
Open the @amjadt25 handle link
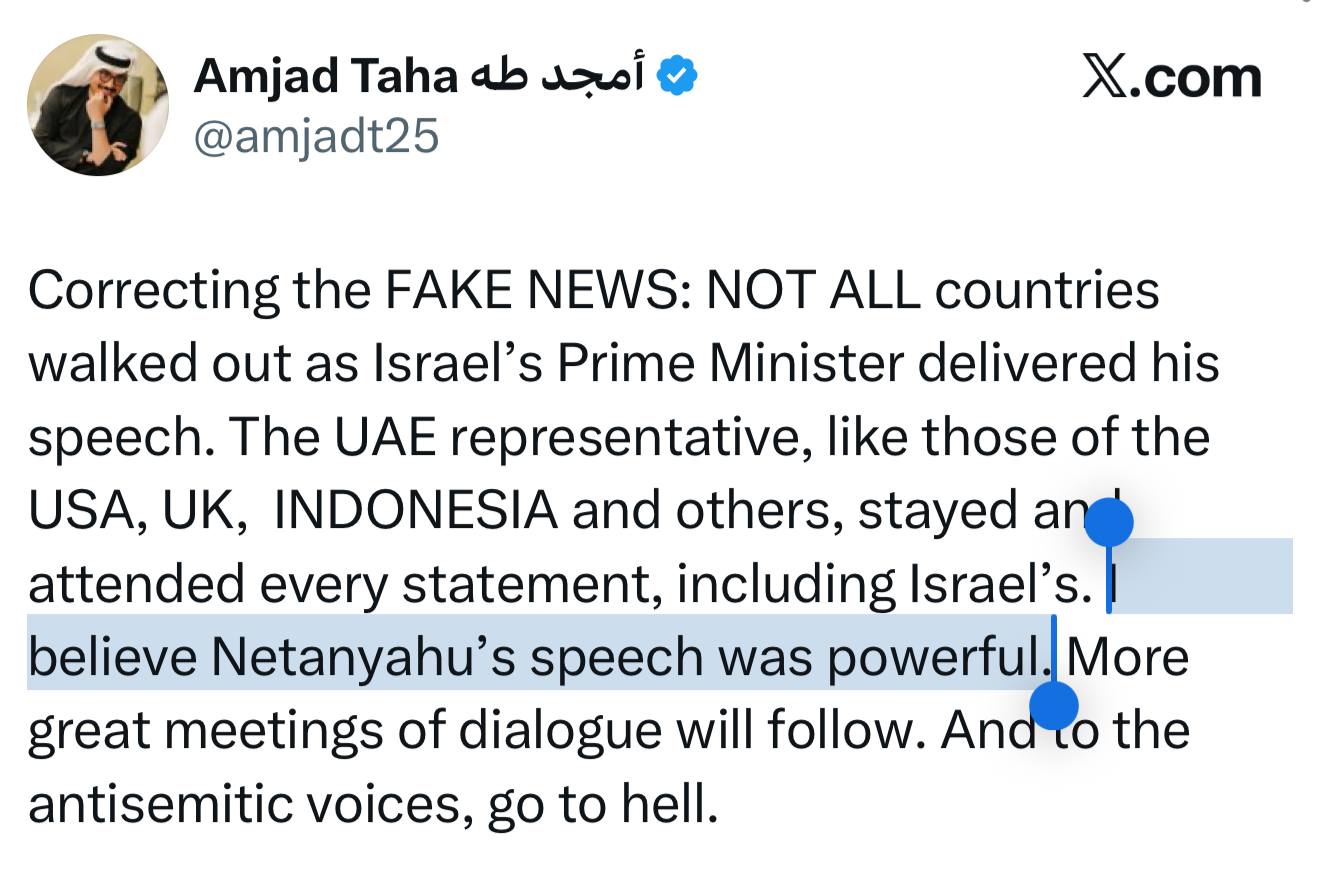click(315, 135)
